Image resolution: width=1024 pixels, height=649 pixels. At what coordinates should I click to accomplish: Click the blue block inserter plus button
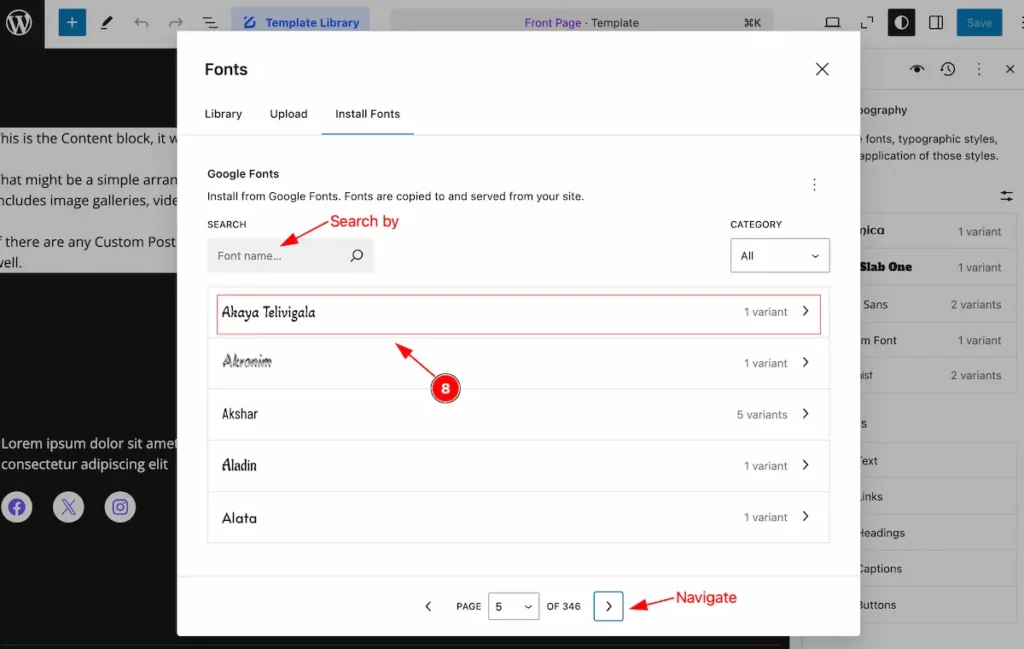click(72, 23)
